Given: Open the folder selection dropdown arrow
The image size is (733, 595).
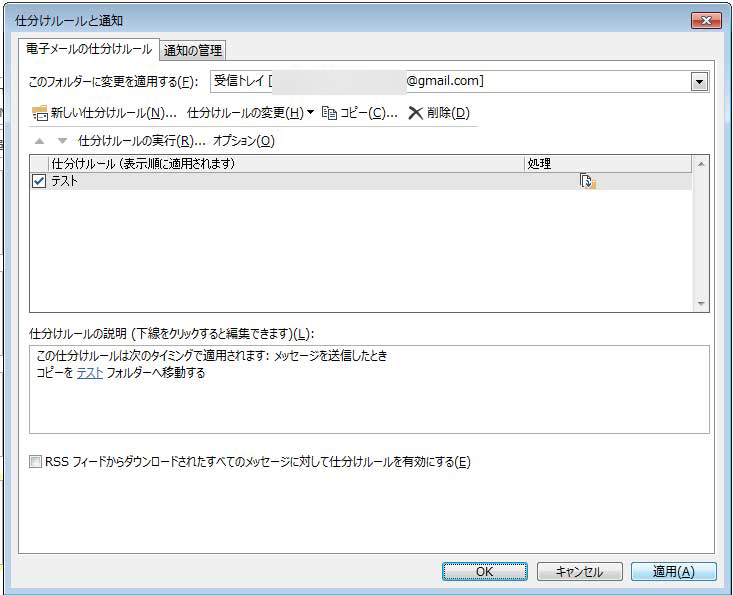Looking at the screenshot, I should pyautogui.click(x=699, y=82).
